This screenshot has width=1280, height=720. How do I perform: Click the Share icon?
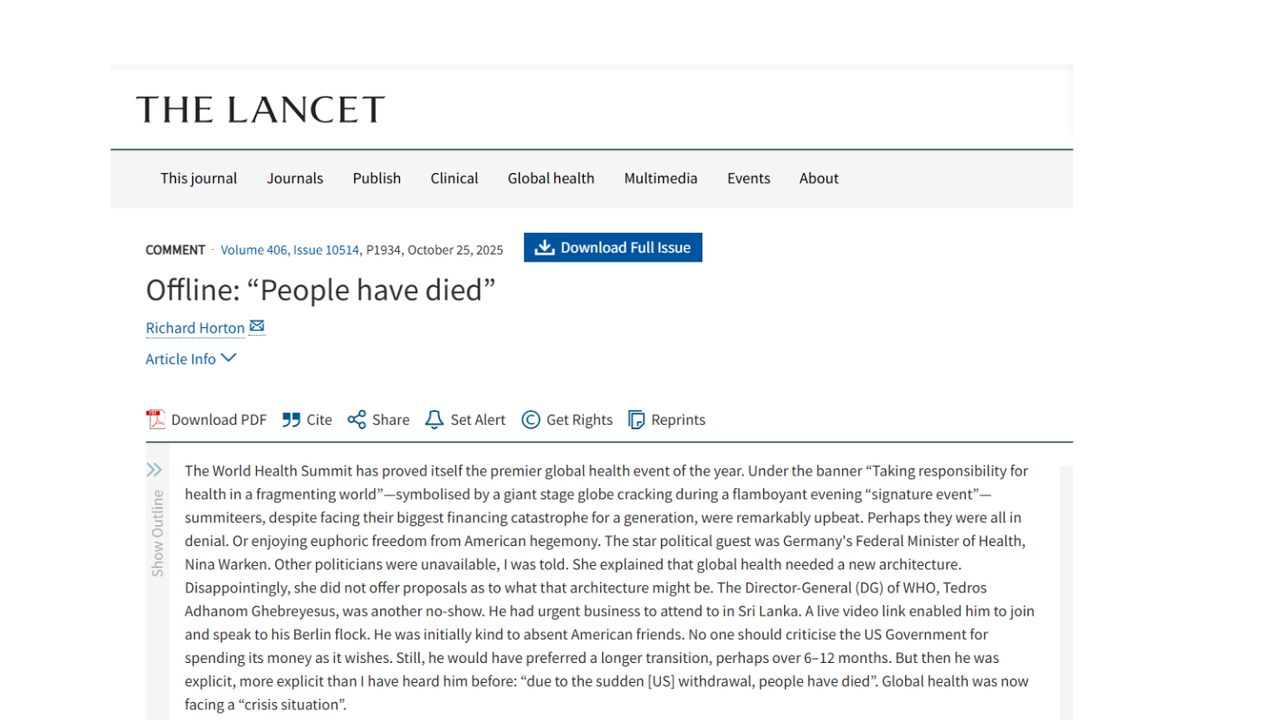(356, 419)
